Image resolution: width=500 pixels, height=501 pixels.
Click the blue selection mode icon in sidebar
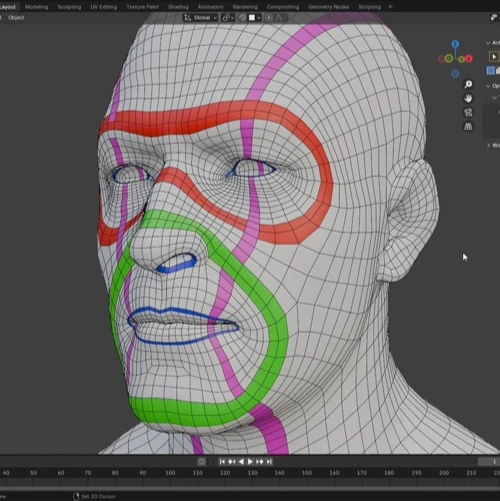[490, 70]
